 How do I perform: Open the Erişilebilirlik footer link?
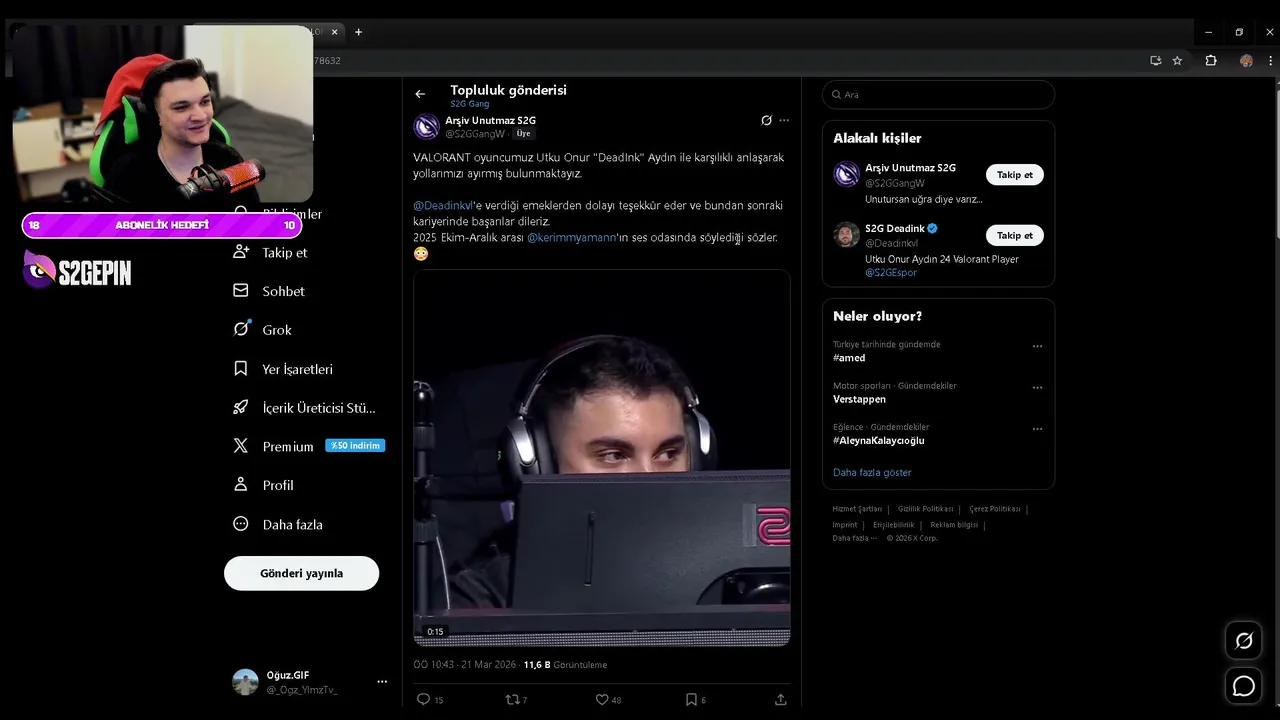point(893,525)
